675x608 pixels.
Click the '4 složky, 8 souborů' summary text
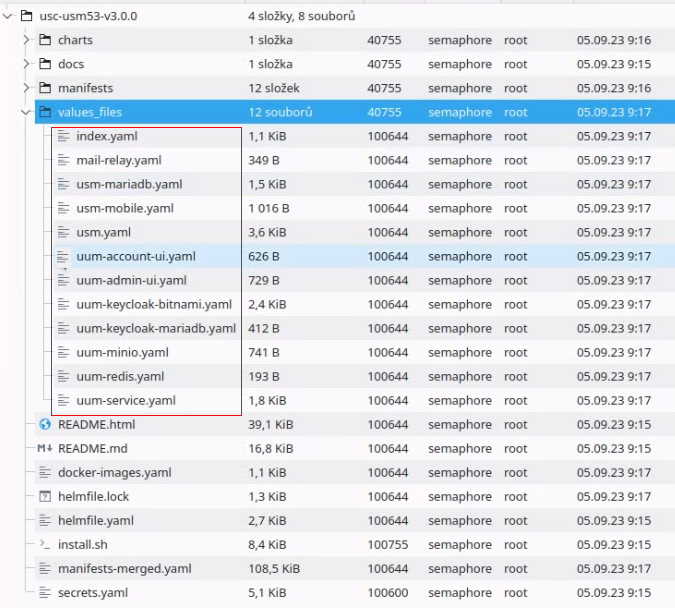(x=302, y=16)
